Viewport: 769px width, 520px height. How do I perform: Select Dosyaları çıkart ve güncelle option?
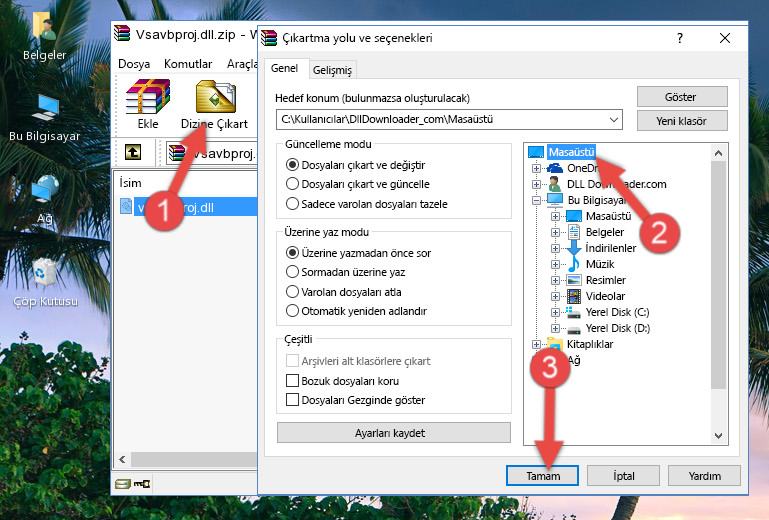click(x=358, y=184)
